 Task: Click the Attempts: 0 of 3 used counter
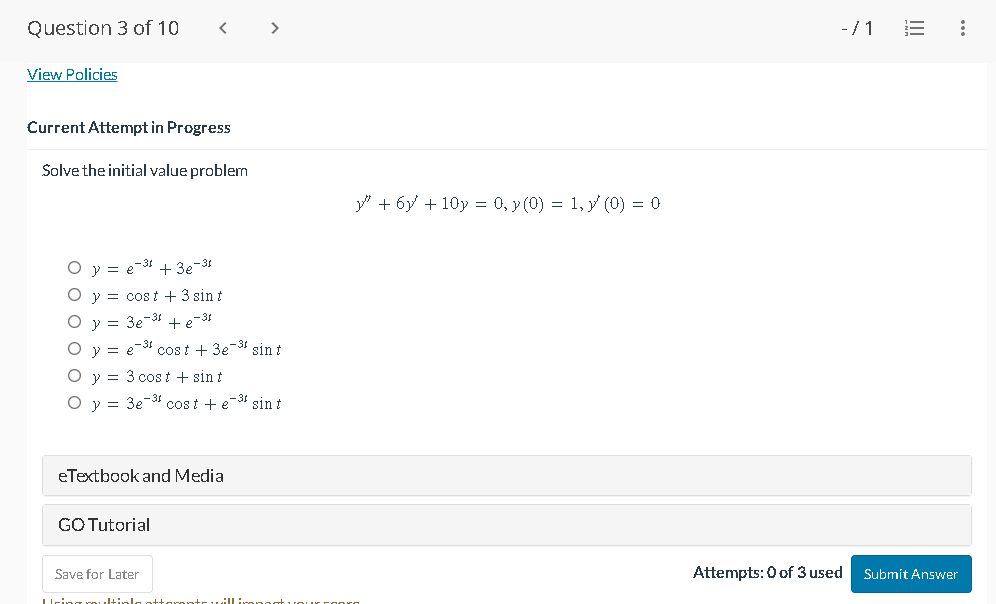[x=766, y=572]
